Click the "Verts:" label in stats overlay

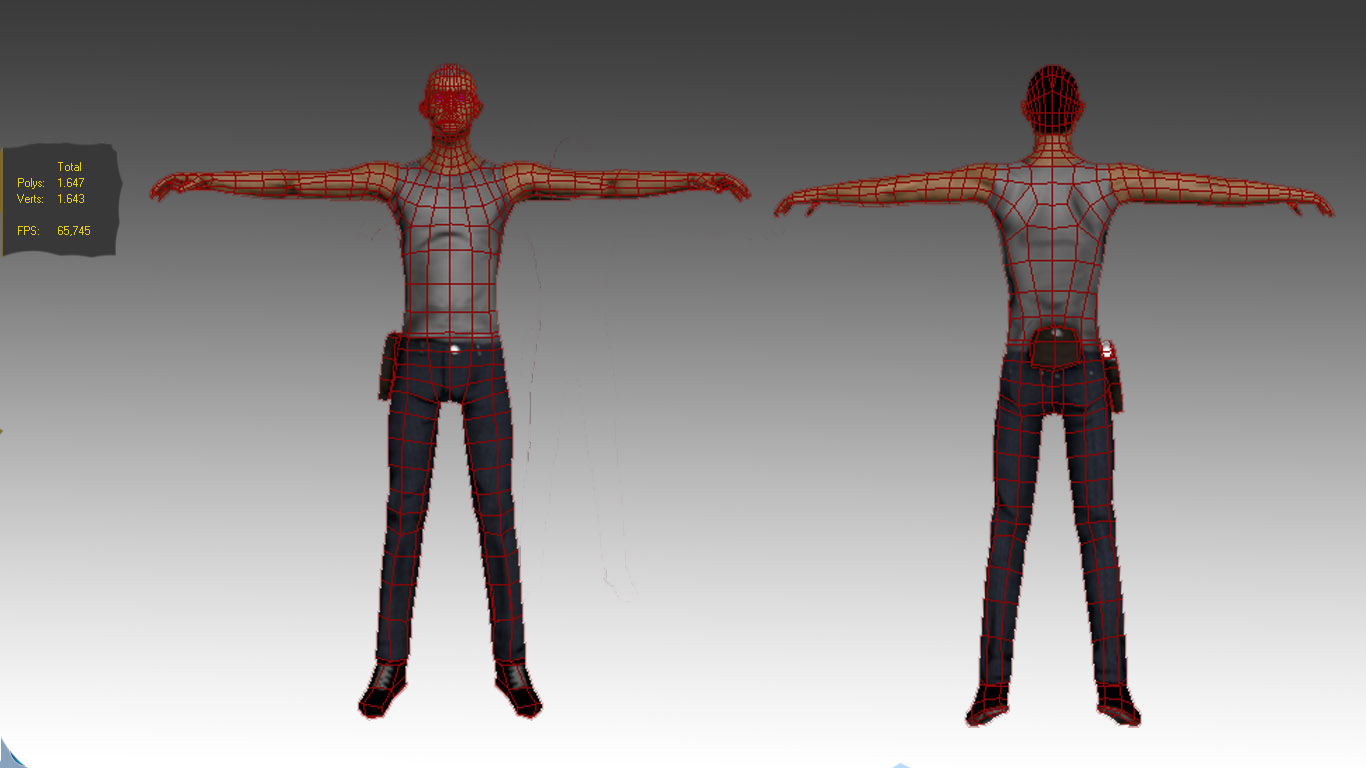point(31,199)
